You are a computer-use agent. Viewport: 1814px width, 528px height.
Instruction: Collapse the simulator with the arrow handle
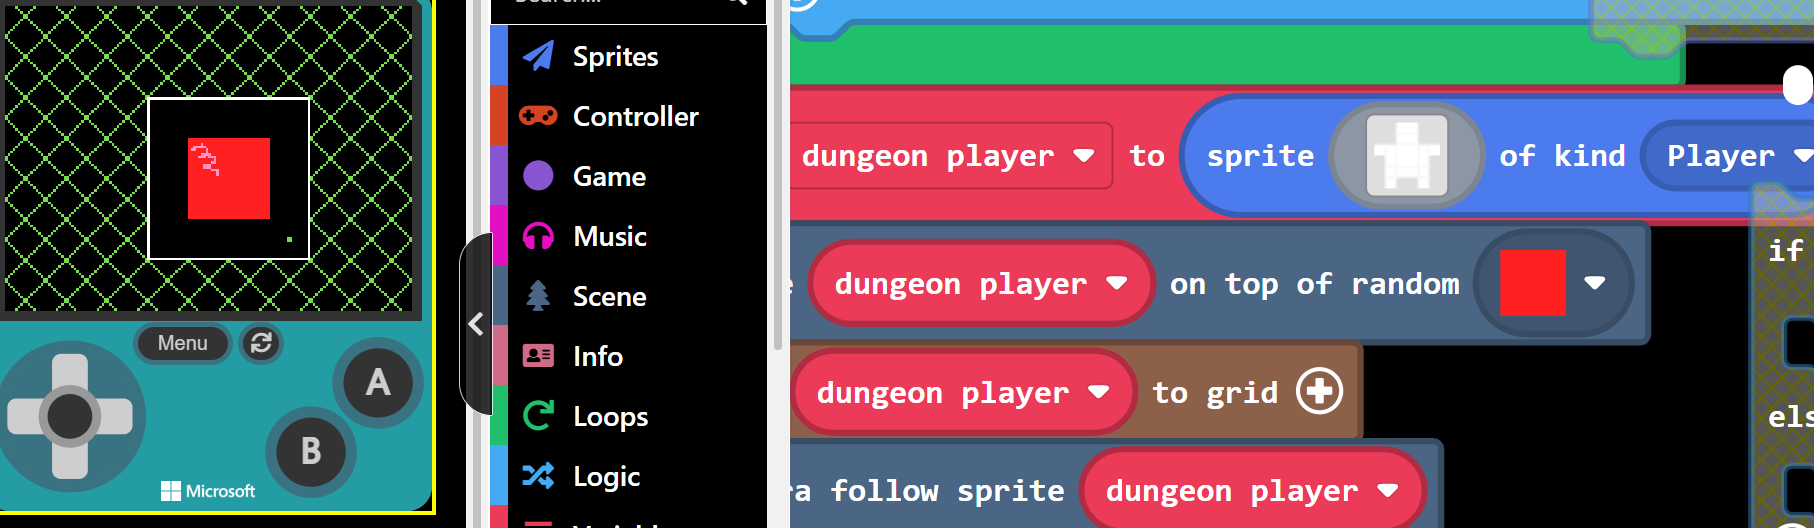tap(476, 323)
